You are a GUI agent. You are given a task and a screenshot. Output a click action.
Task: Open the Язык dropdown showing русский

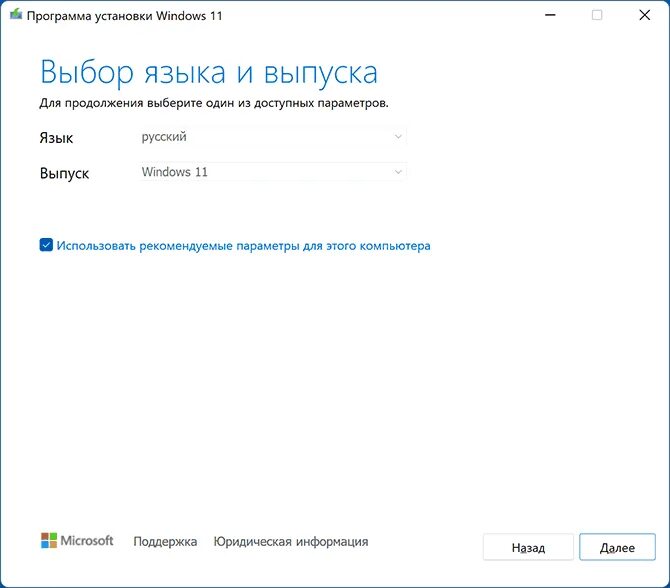point(273,137)
